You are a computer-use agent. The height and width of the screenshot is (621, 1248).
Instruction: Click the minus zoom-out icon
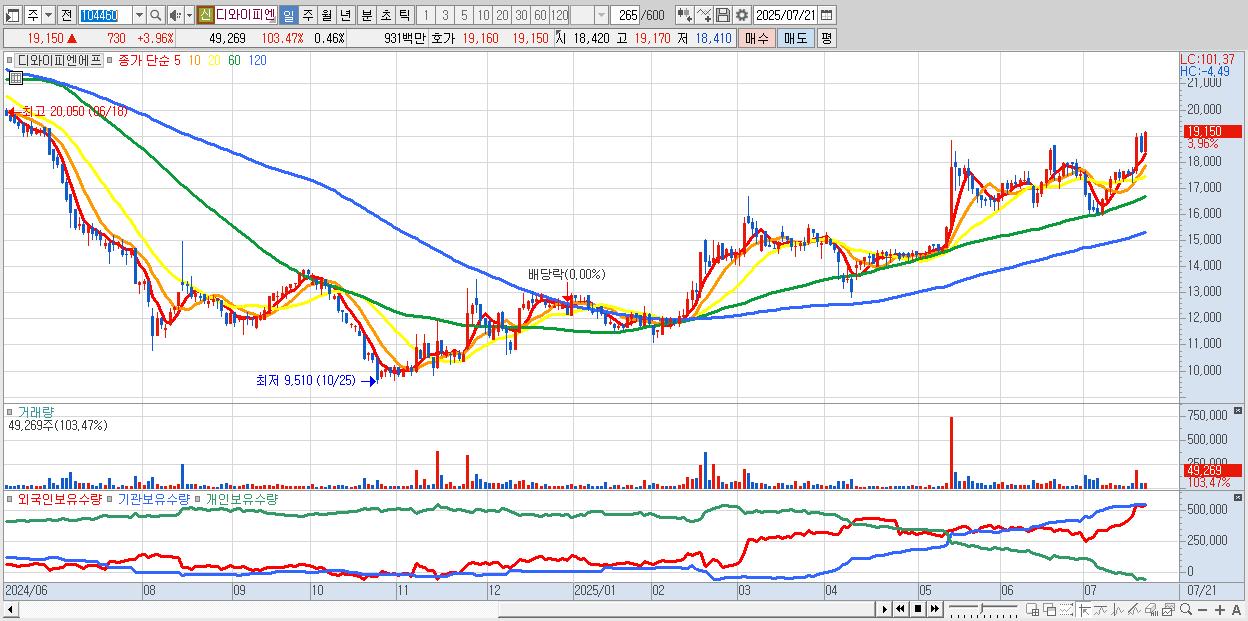[x=1203, y=609]
